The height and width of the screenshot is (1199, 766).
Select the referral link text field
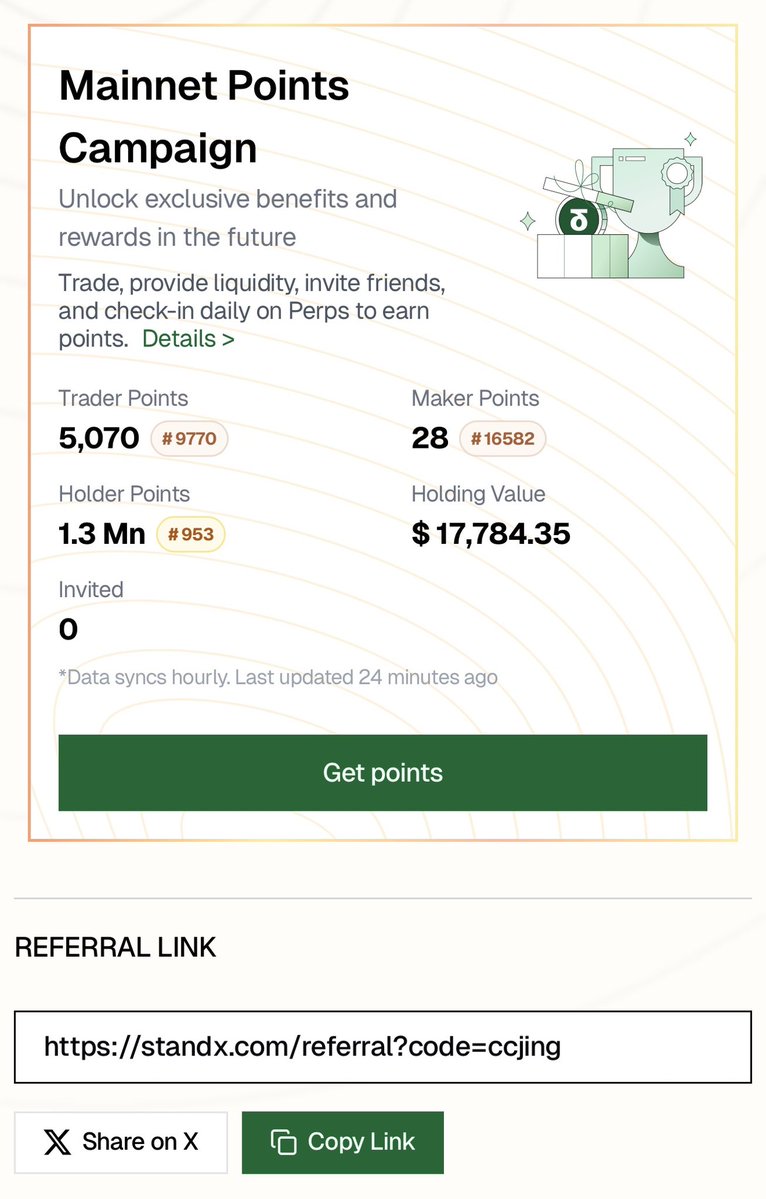pos(383,1047)
